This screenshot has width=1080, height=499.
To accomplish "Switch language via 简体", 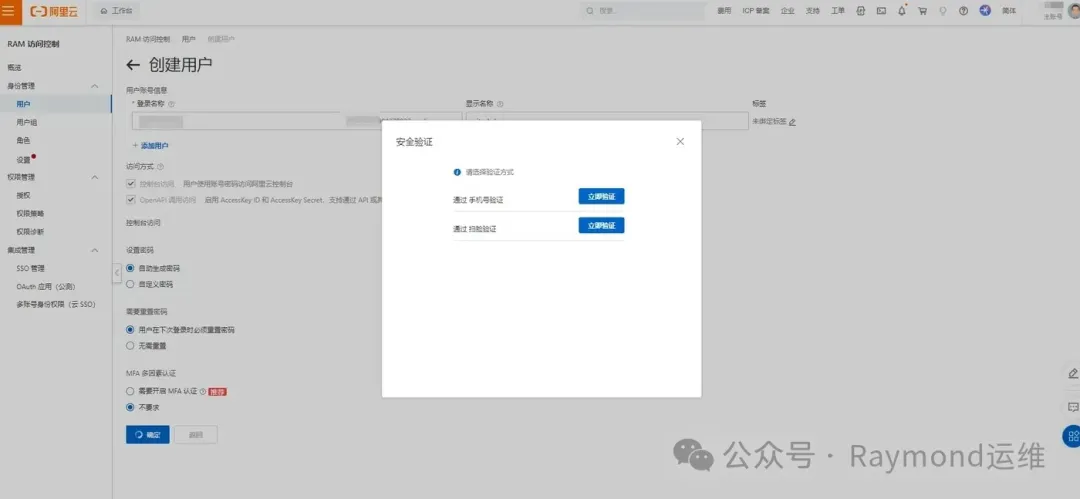I will tap(1008, 11).
